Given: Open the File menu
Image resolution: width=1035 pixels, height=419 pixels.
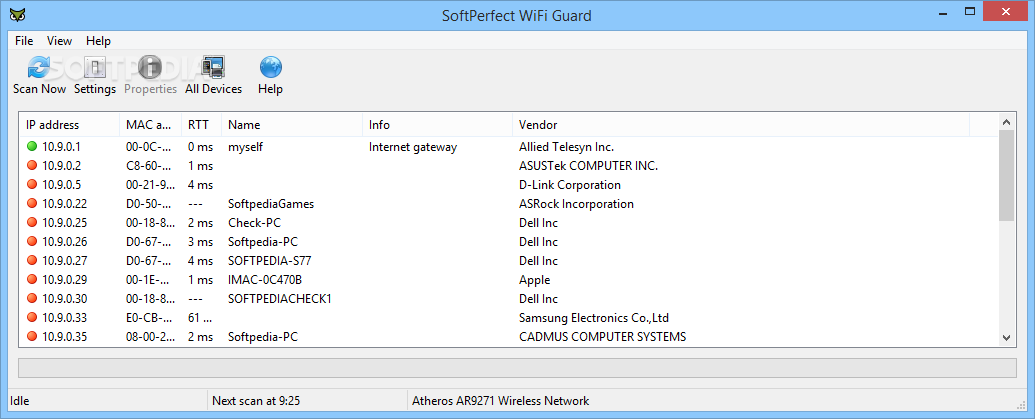Looking at the screenshot, I should tap(24, 41).
